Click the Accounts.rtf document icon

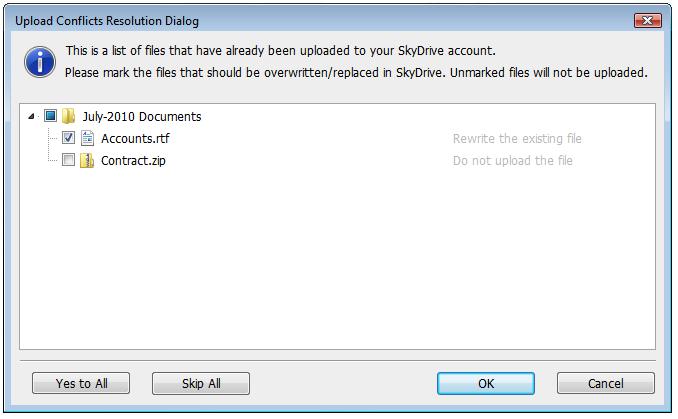pyautogui.click(x=87, y=138)
